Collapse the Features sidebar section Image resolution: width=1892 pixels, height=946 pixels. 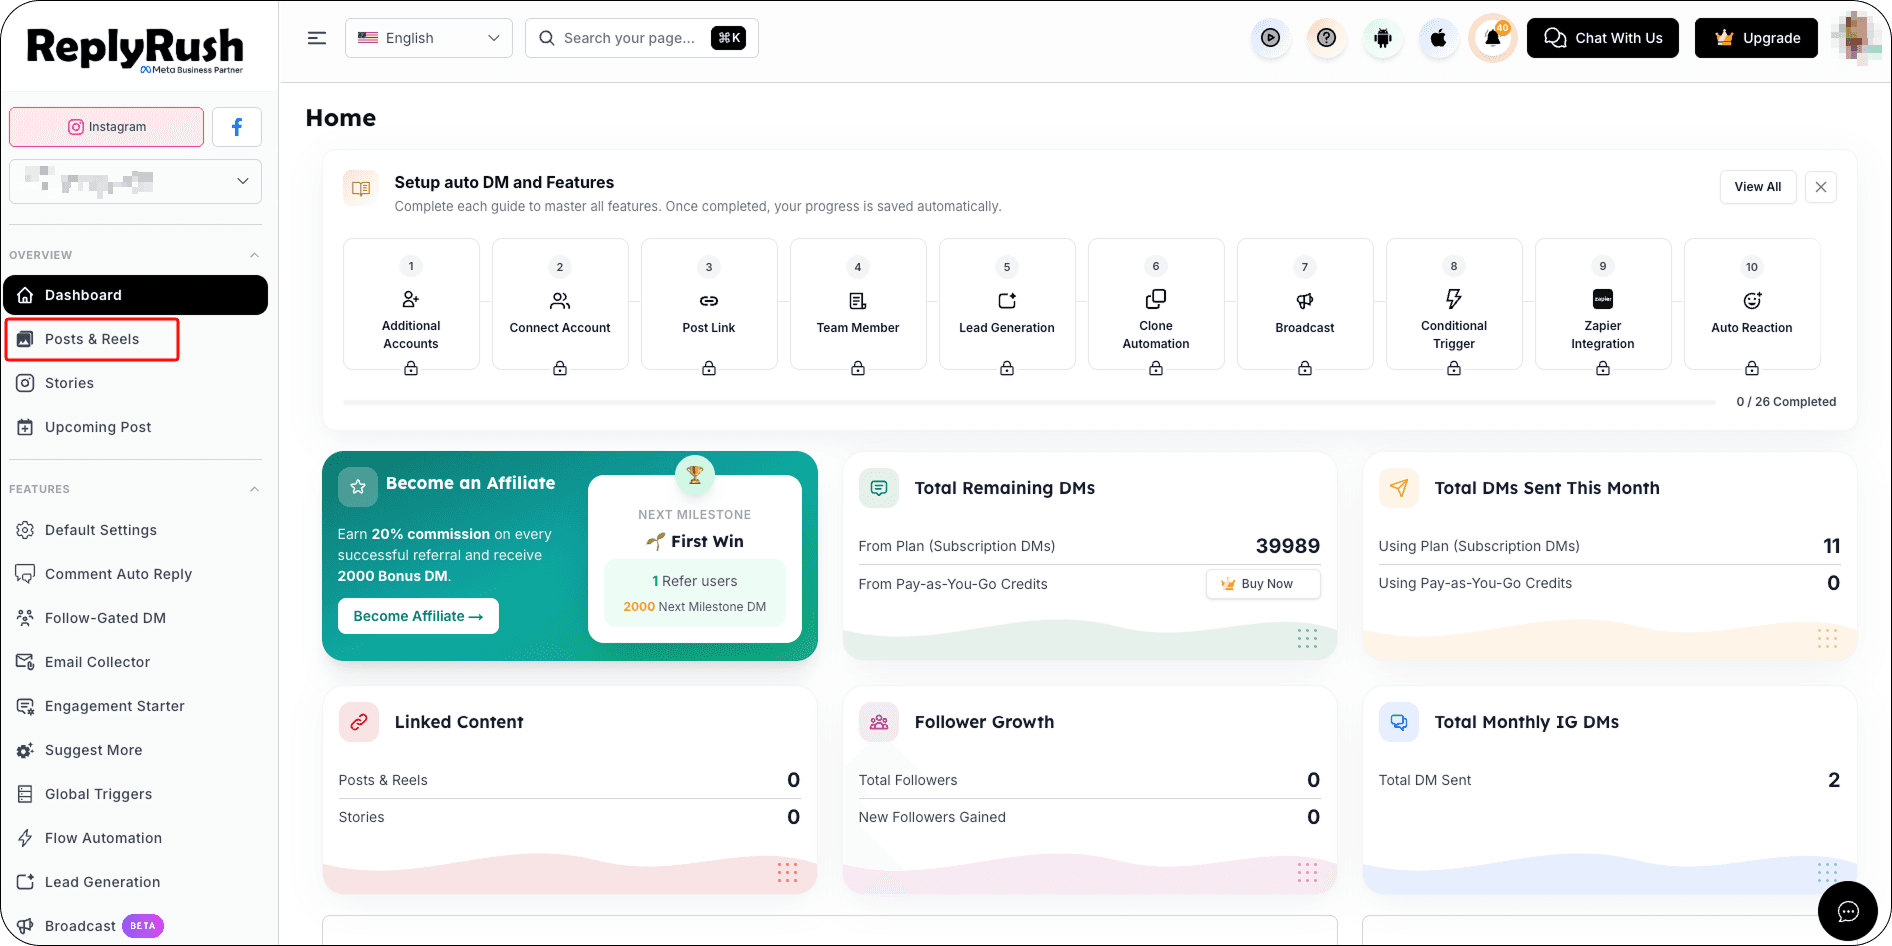coord(254,489)
